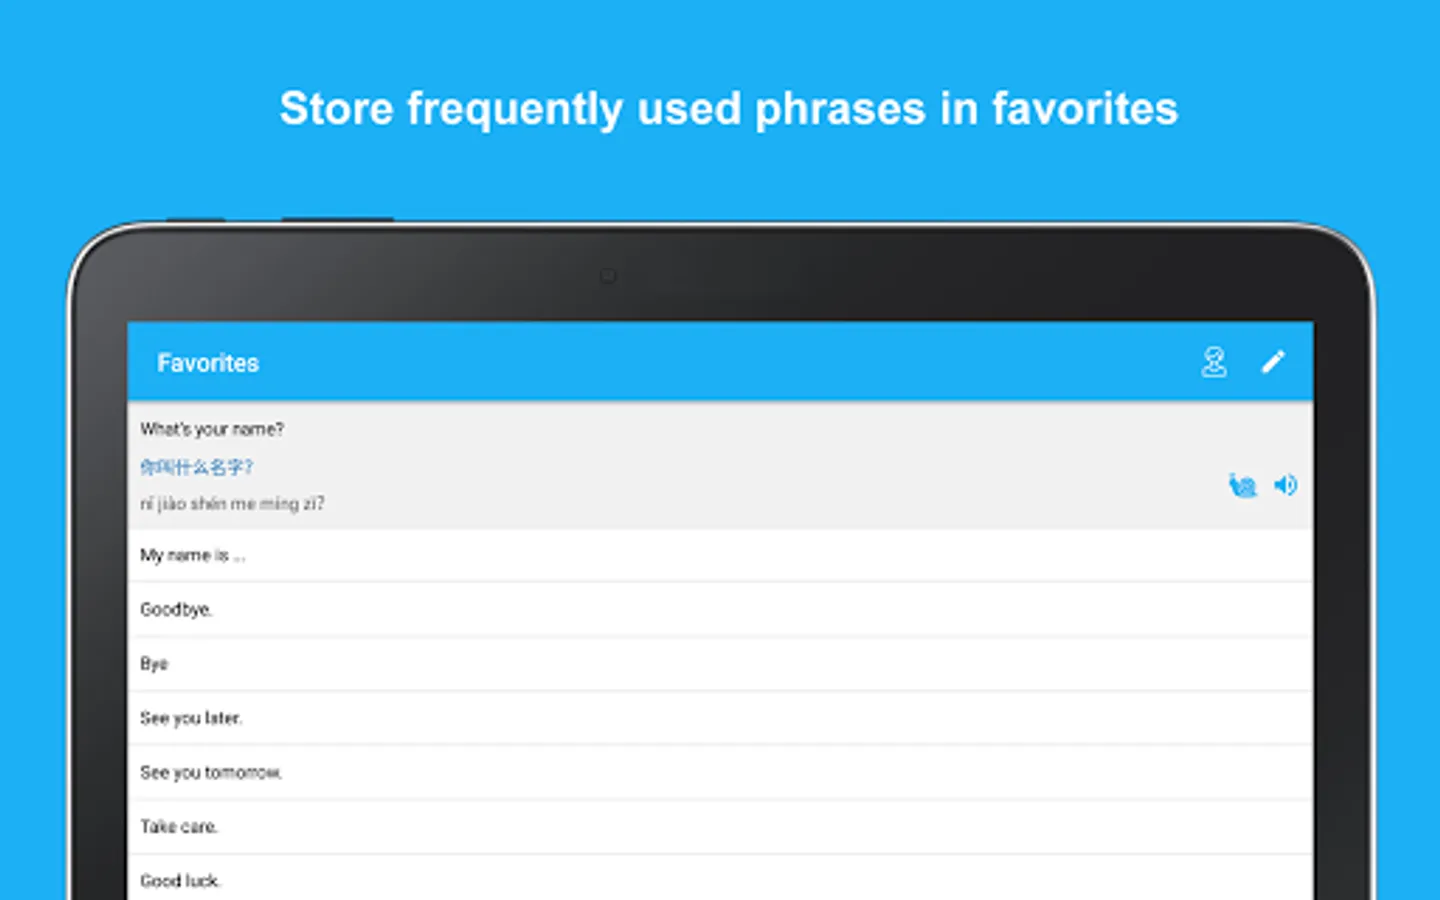Click the pinyin line "nǐ jiào shén me míng zì?"
Screen dimensions: 1440x900
232,504
